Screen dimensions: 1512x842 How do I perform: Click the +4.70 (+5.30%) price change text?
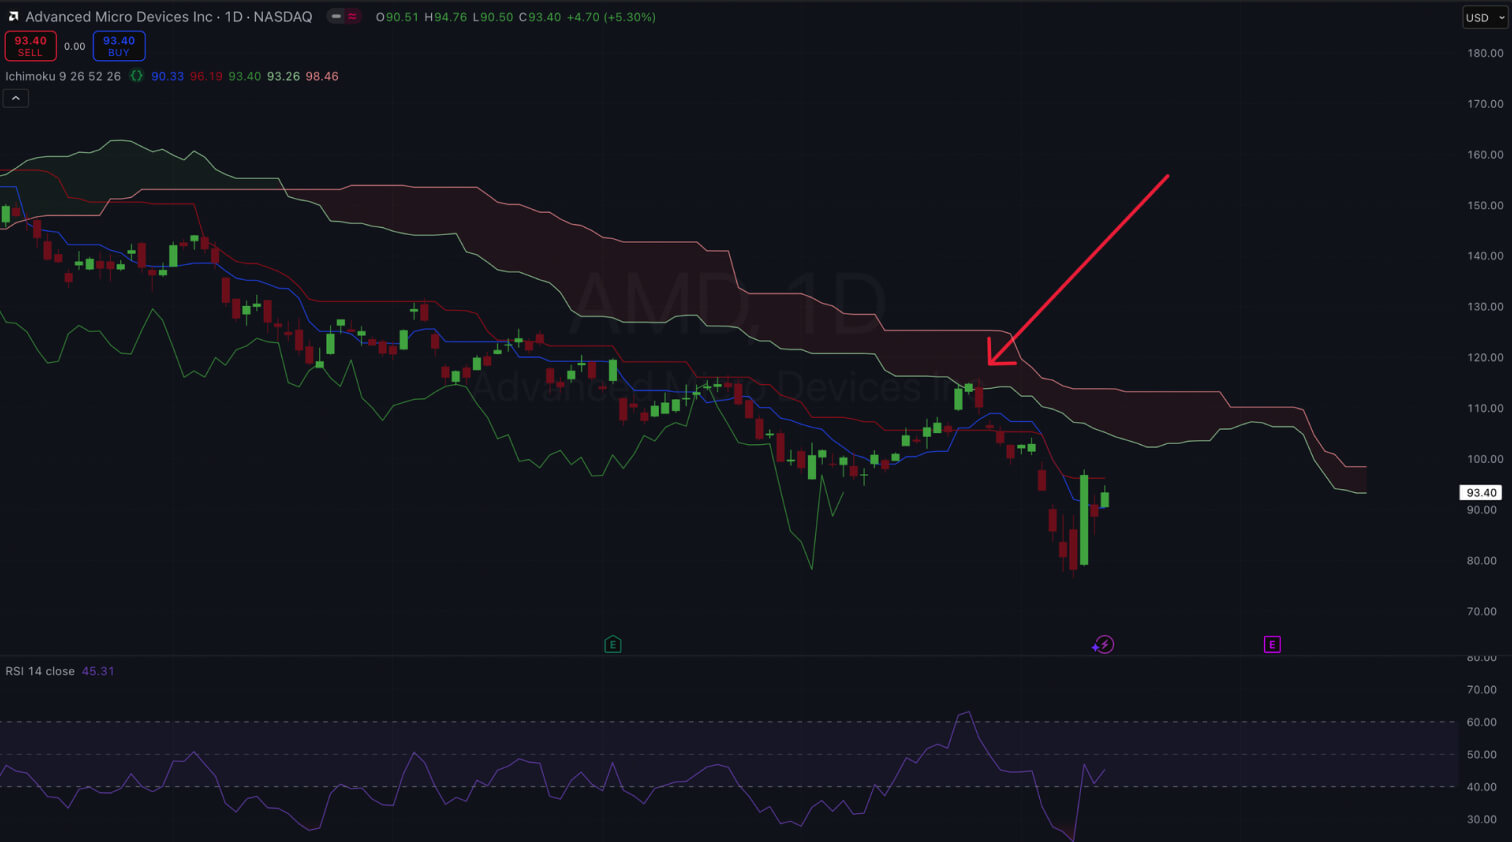[x=611, y=17]
